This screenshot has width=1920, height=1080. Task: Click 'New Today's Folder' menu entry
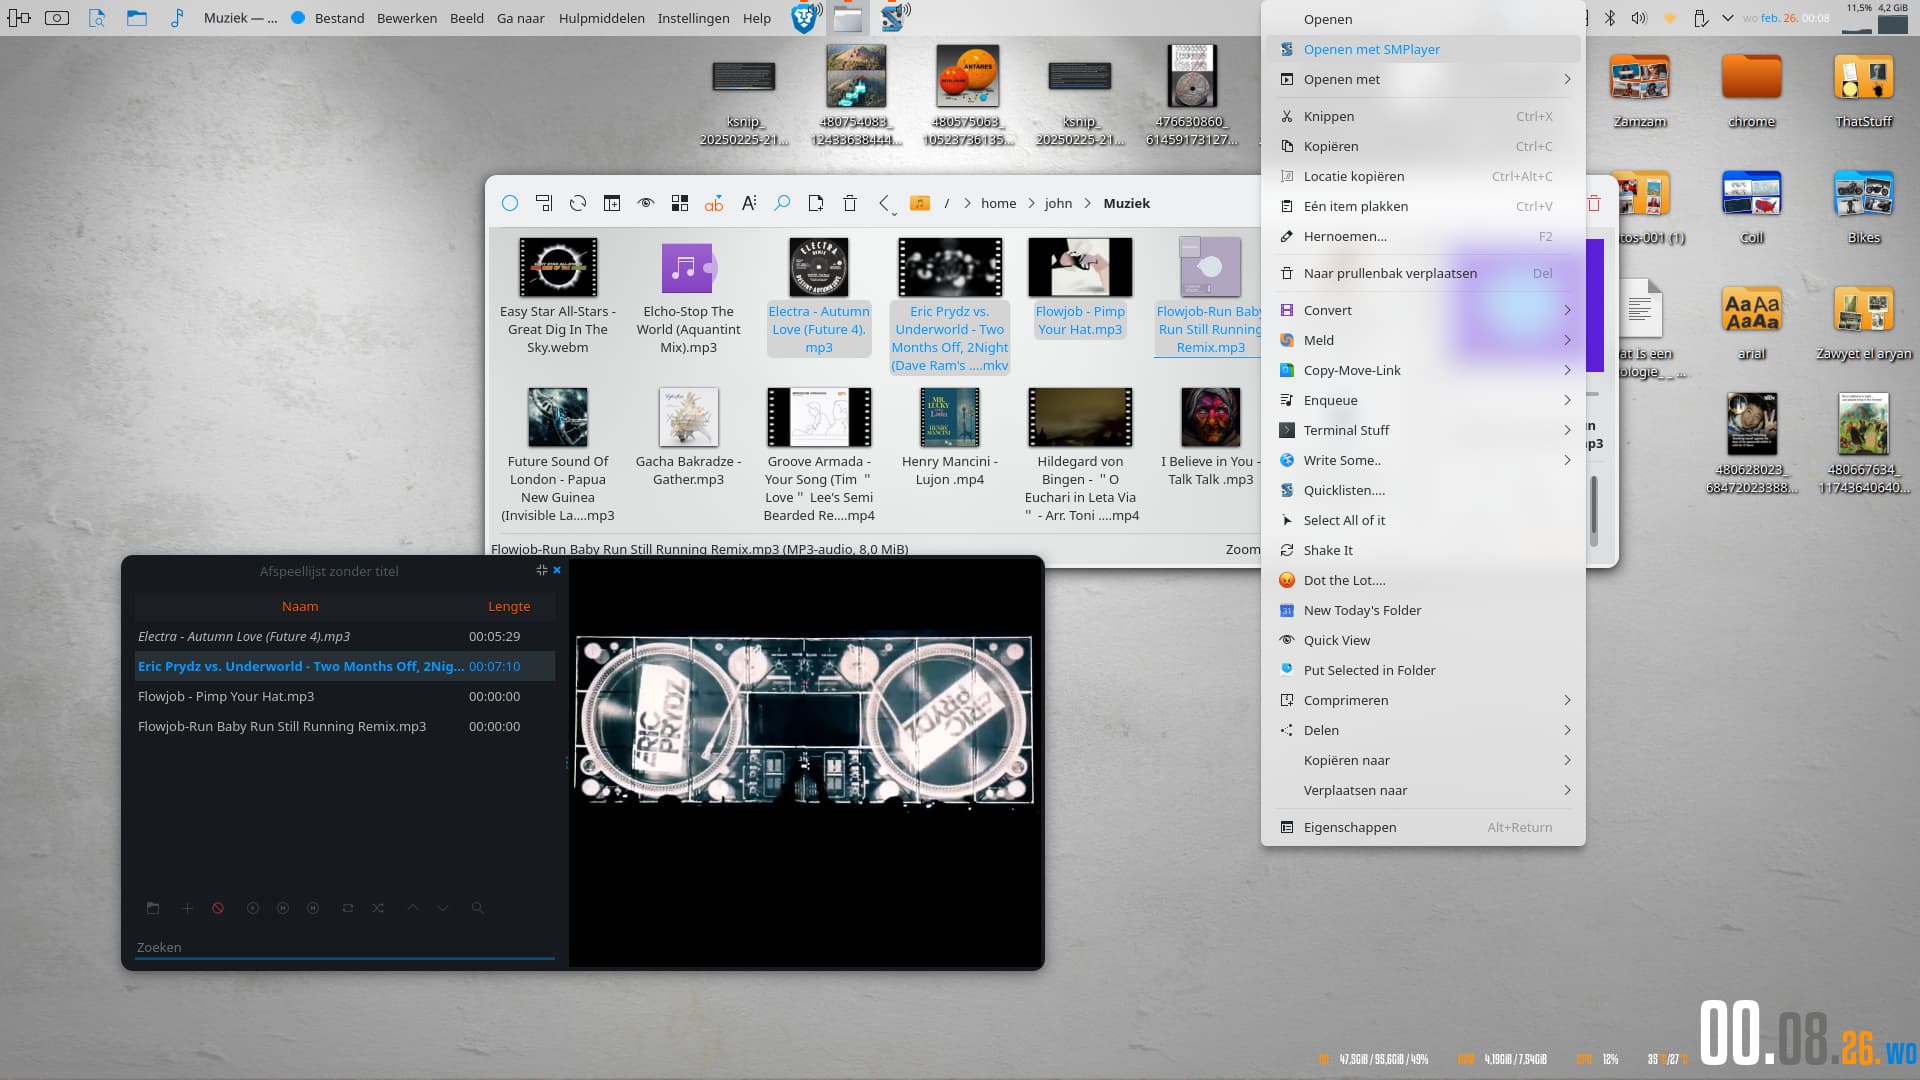pyautogui.click(x=1423, y=610)
